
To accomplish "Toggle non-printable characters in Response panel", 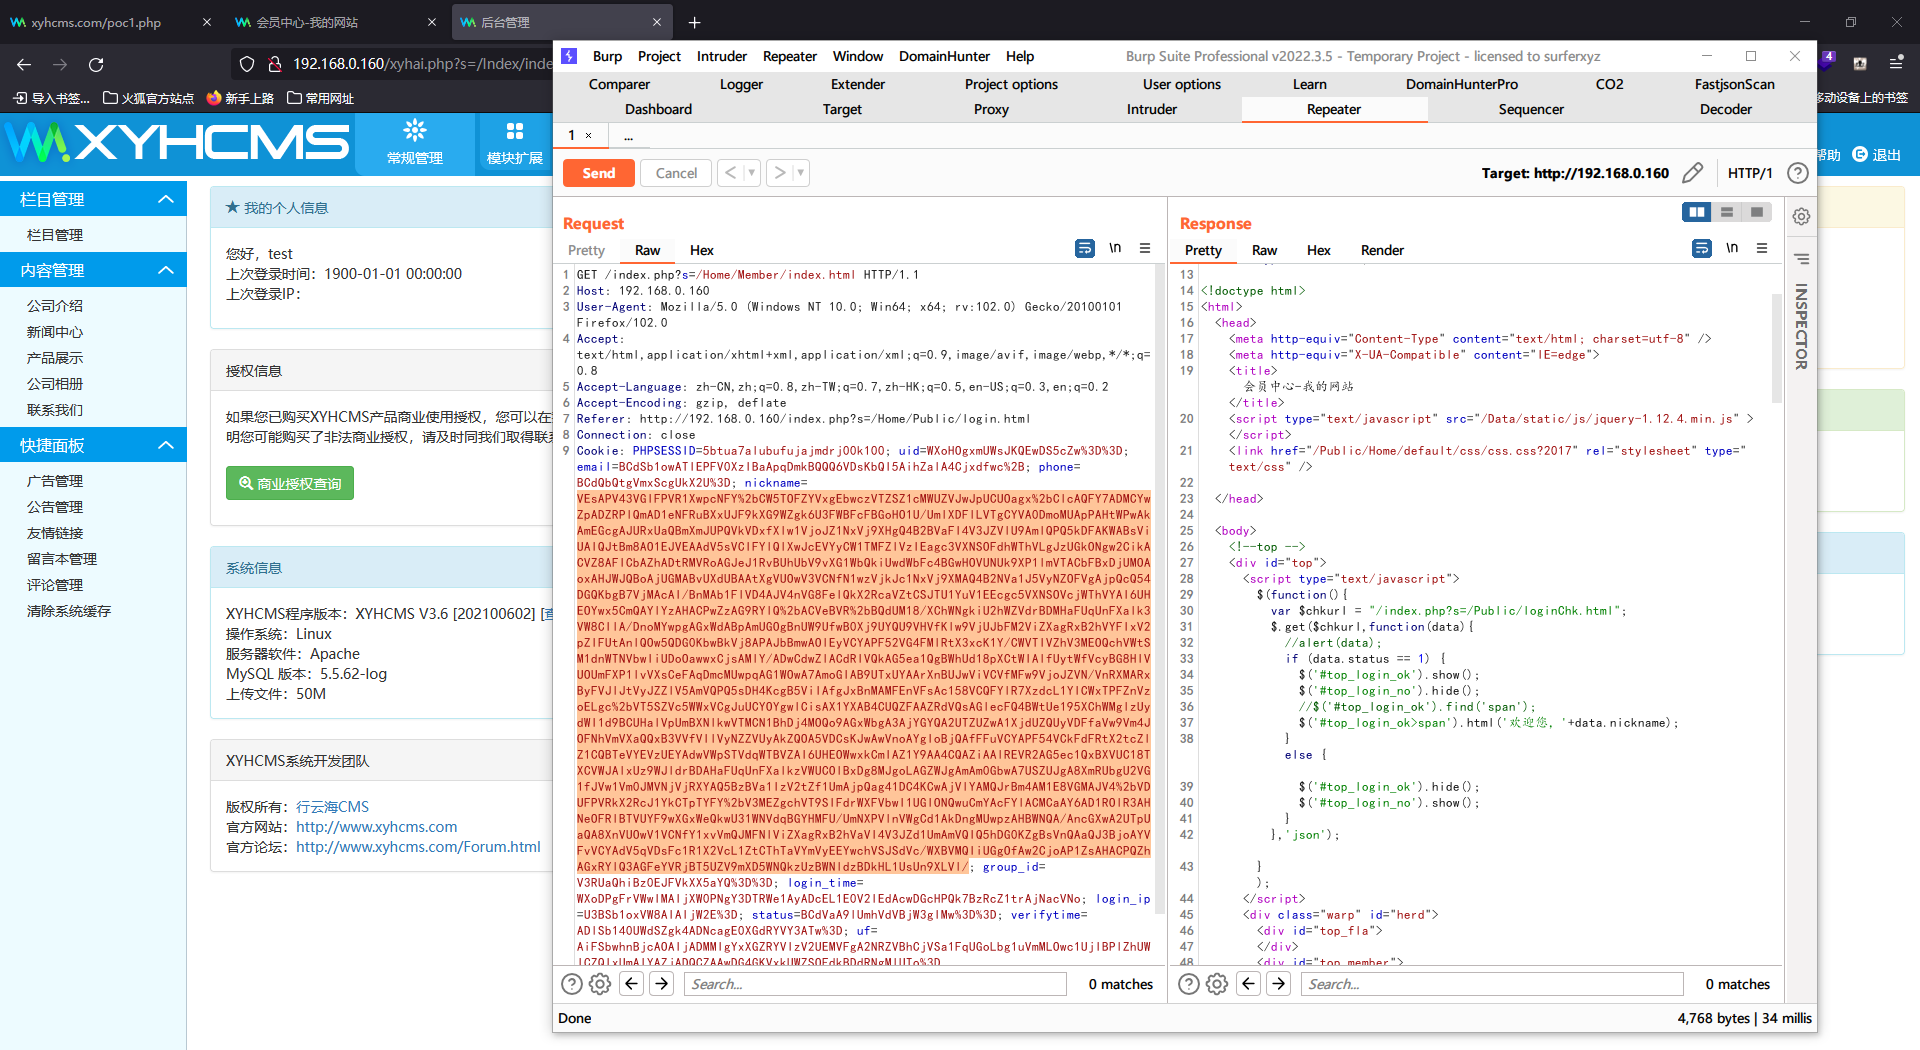I will point(1732,248).
